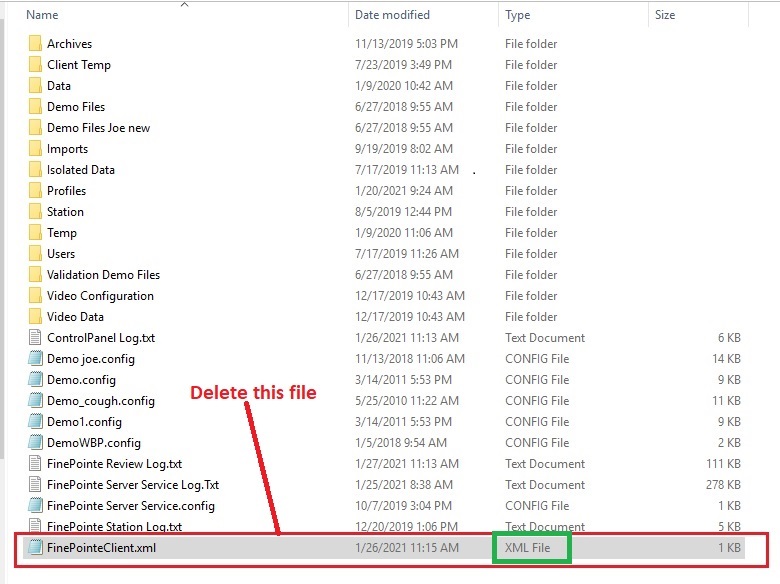Select the Demo_cough.config file icon
This screenshot has width=780, height=584.
point(35,400)
